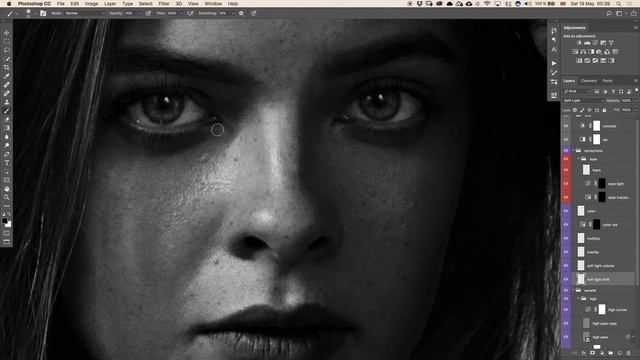Add a Black & White adjustment
640x360 pixels.
(x=591, y=52)
